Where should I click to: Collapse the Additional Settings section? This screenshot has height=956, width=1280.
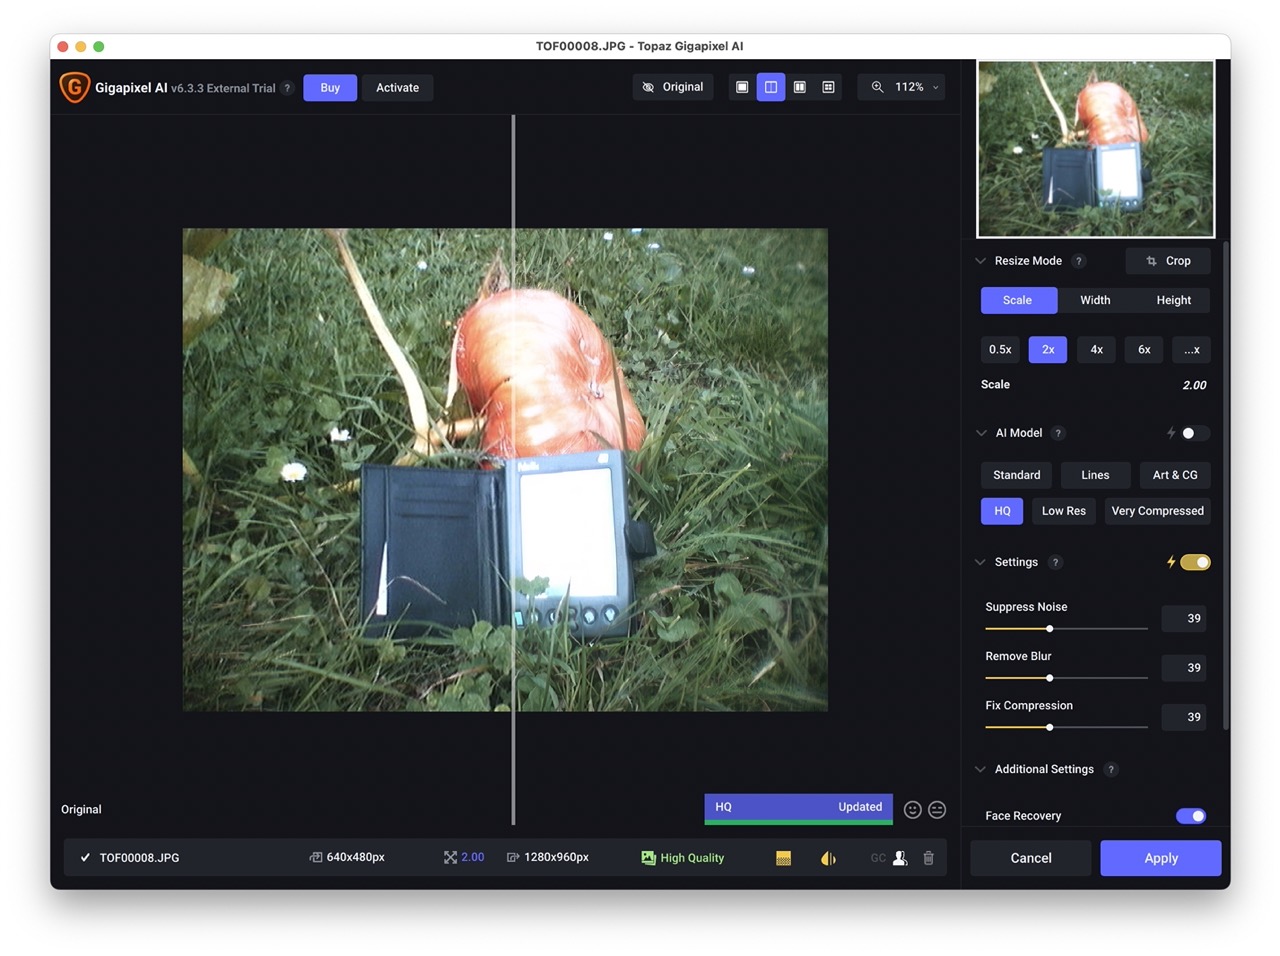click(x=980, y=769)
